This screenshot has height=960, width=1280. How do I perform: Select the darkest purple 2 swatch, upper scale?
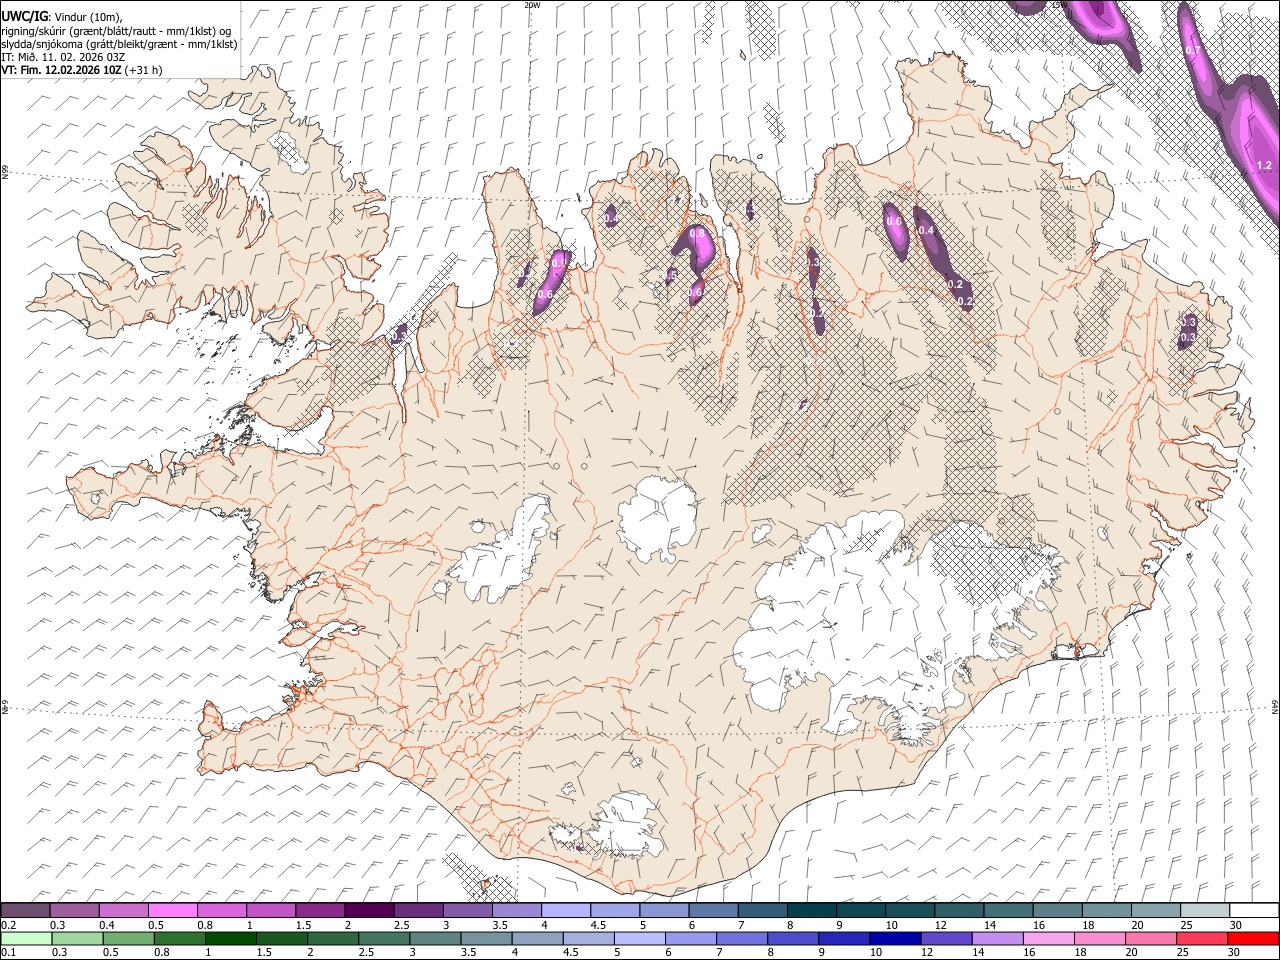(368, 910)
